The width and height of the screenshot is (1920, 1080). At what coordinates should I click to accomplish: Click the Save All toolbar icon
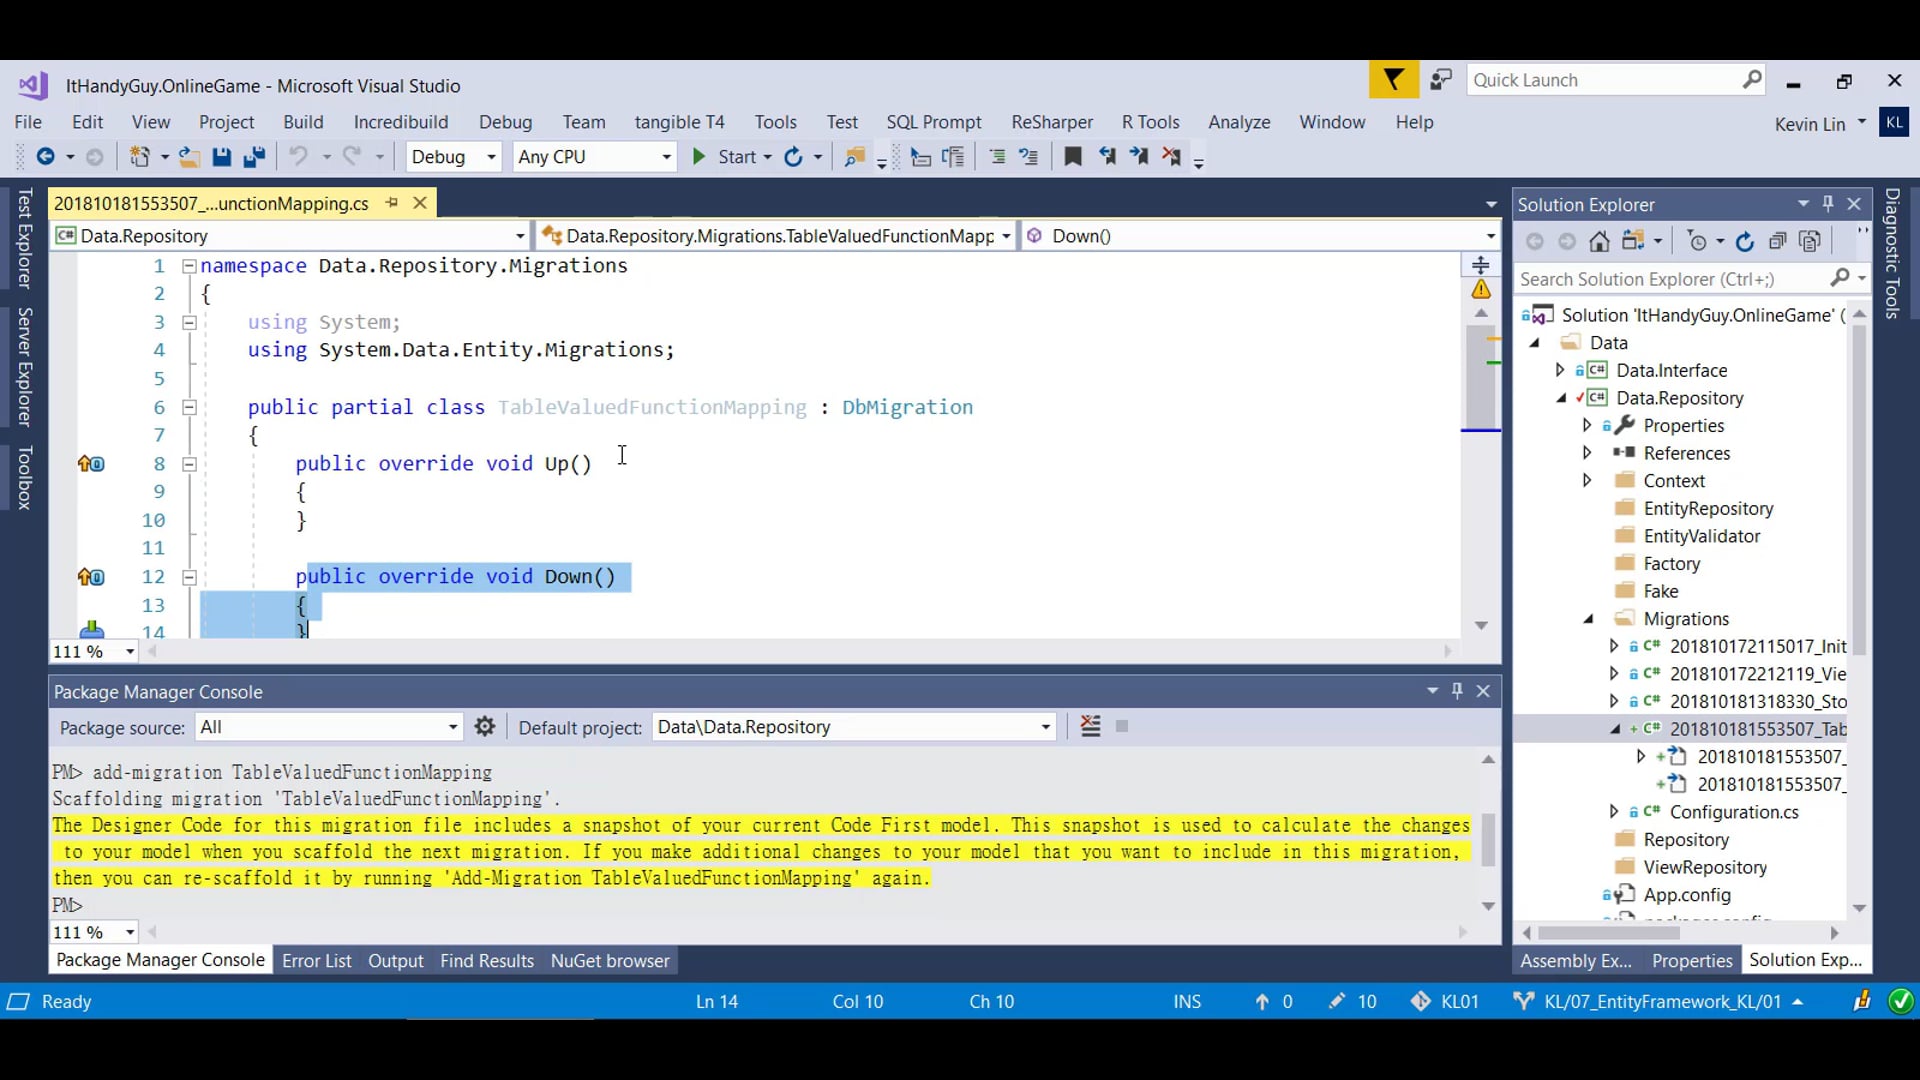pos(254,157)
